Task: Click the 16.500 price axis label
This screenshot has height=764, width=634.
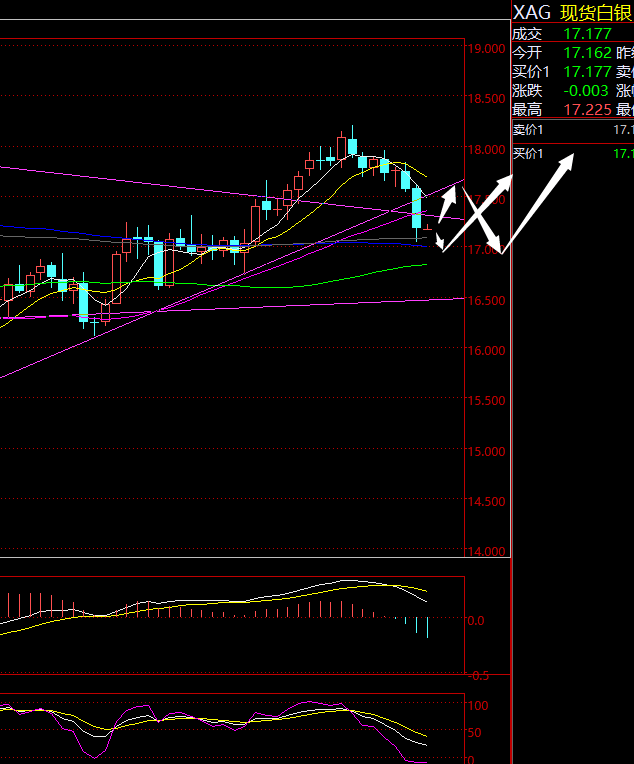Action: tap(486, 301)
